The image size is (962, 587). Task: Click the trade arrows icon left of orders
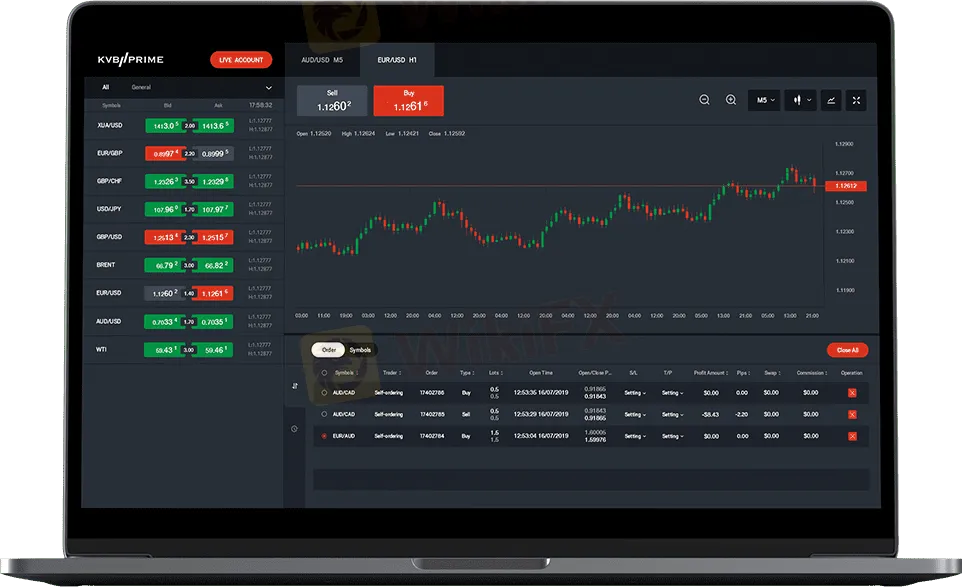click(x=294, y=385)
